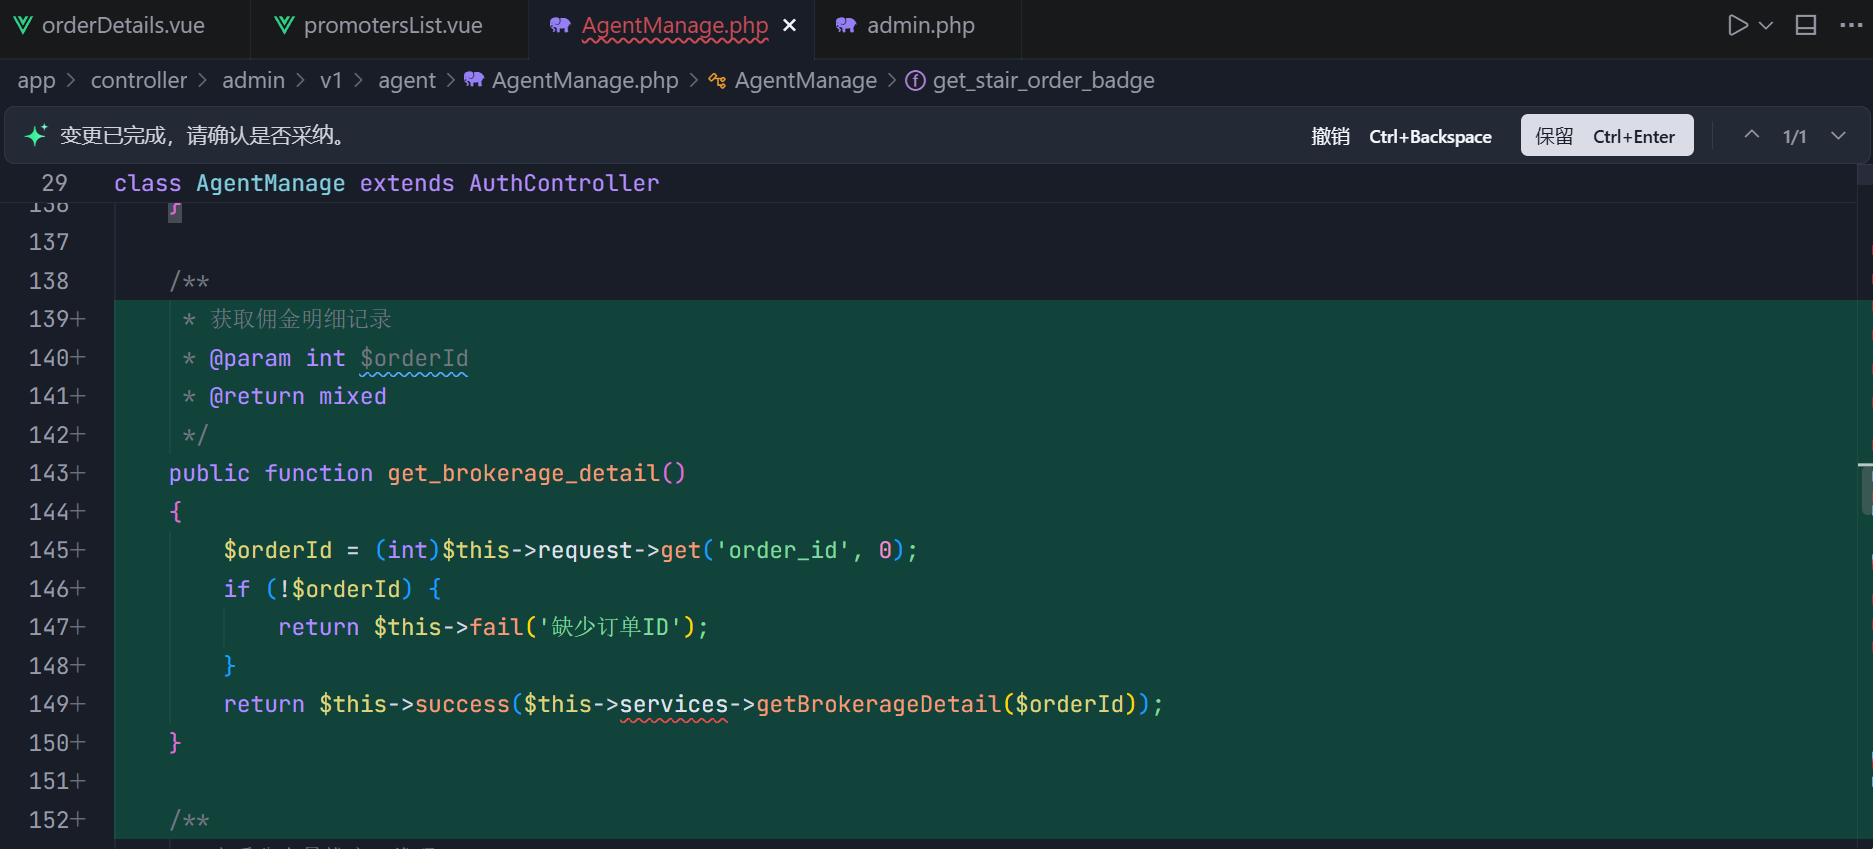Open get_stair_order_badge method breadcrumb
This screenshot has width=1873, height=849.
pos(1044,81)
